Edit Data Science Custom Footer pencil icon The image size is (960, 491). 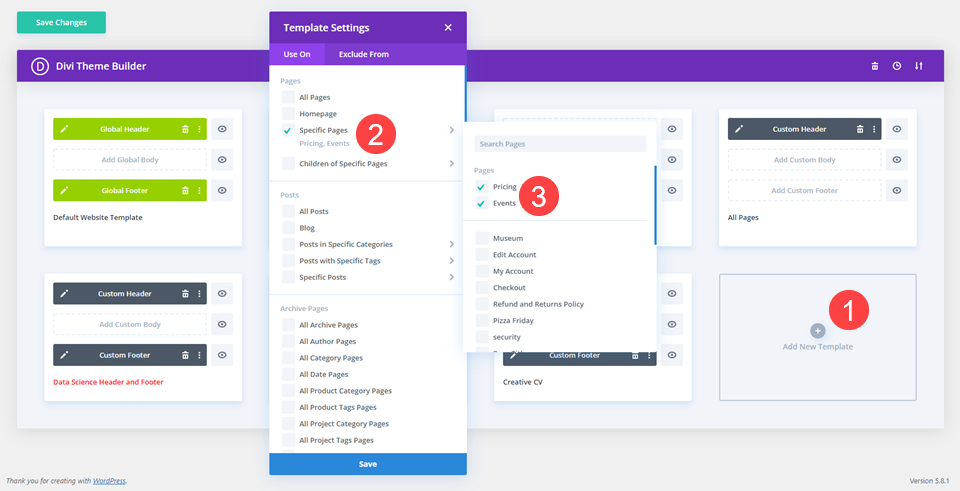64,355
